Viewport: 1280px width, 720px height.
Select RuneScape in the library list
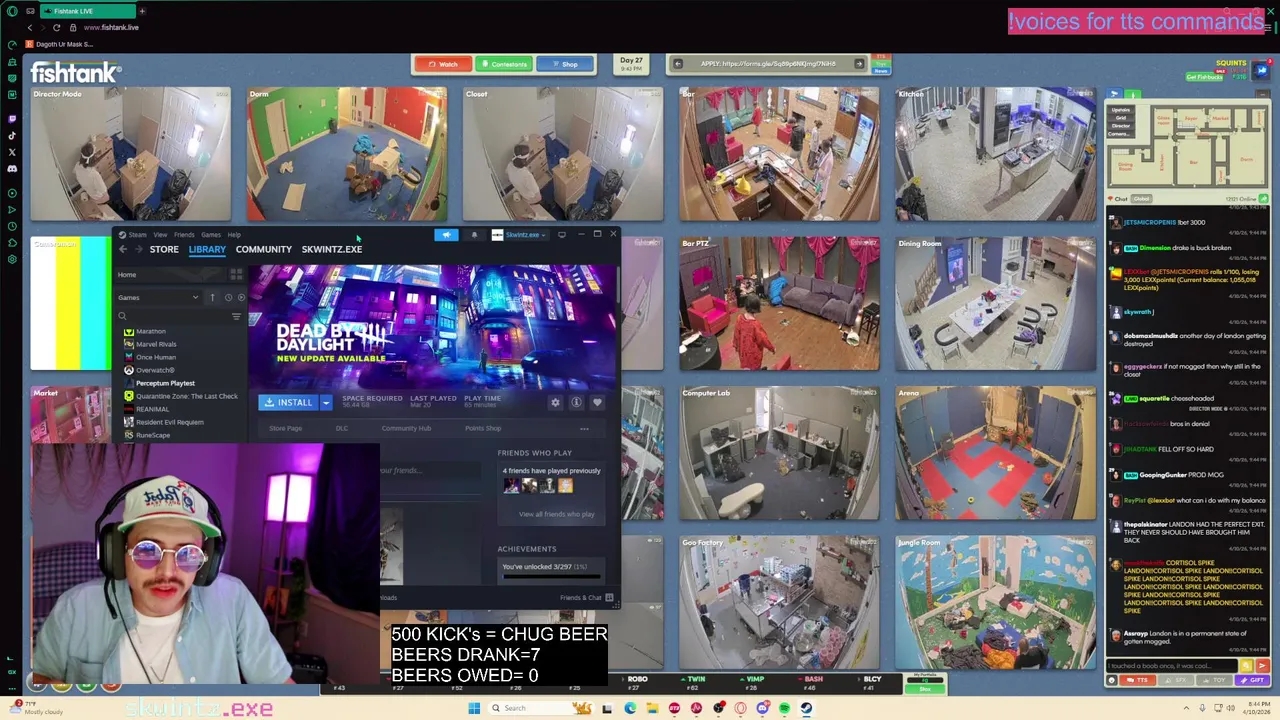[153, 435]
